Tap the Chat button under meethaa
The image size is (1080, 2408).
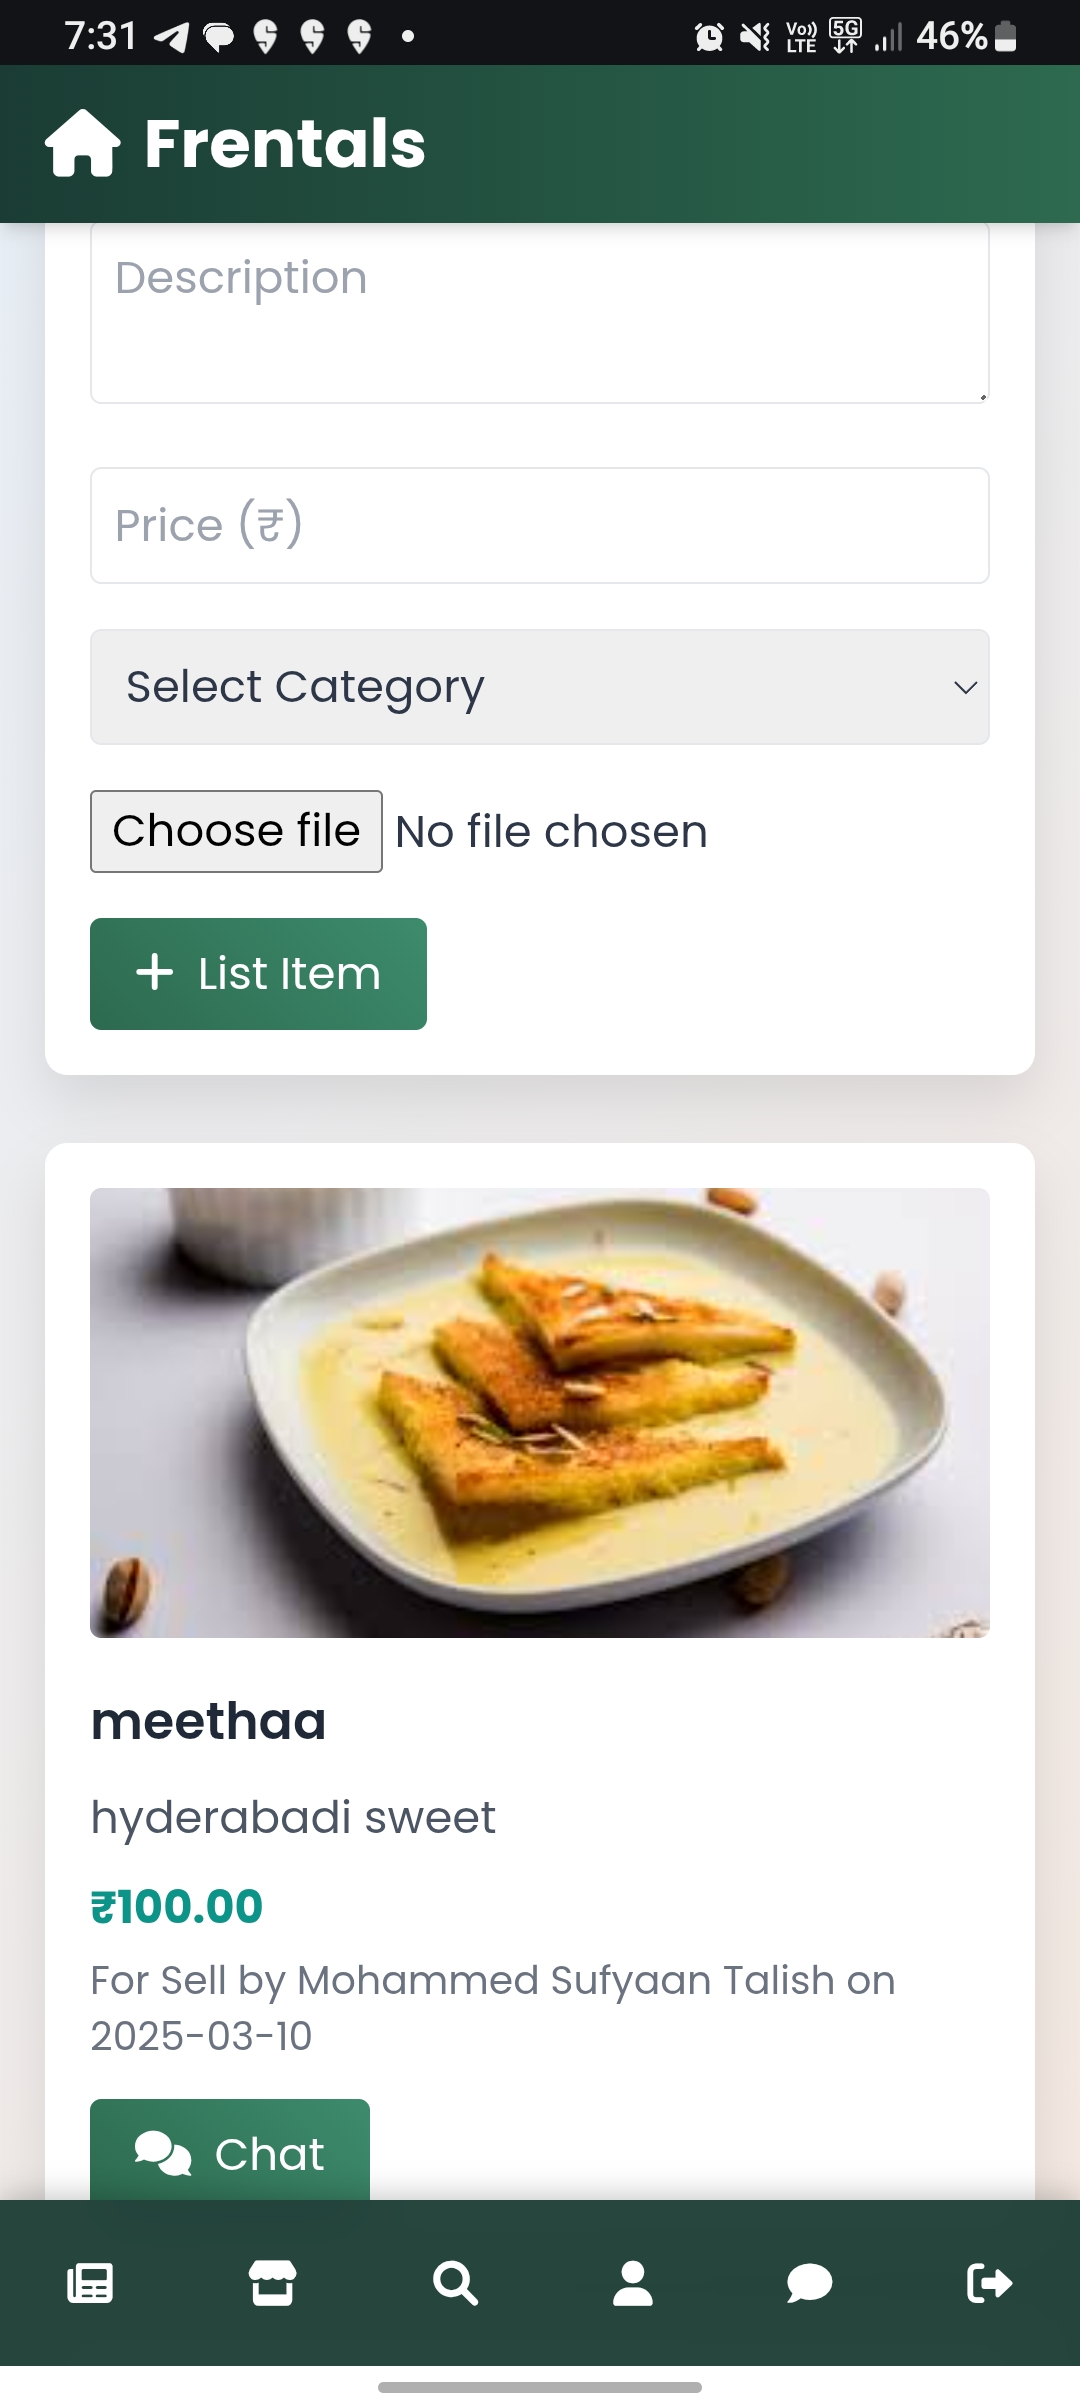click(x=230, y=2152)
